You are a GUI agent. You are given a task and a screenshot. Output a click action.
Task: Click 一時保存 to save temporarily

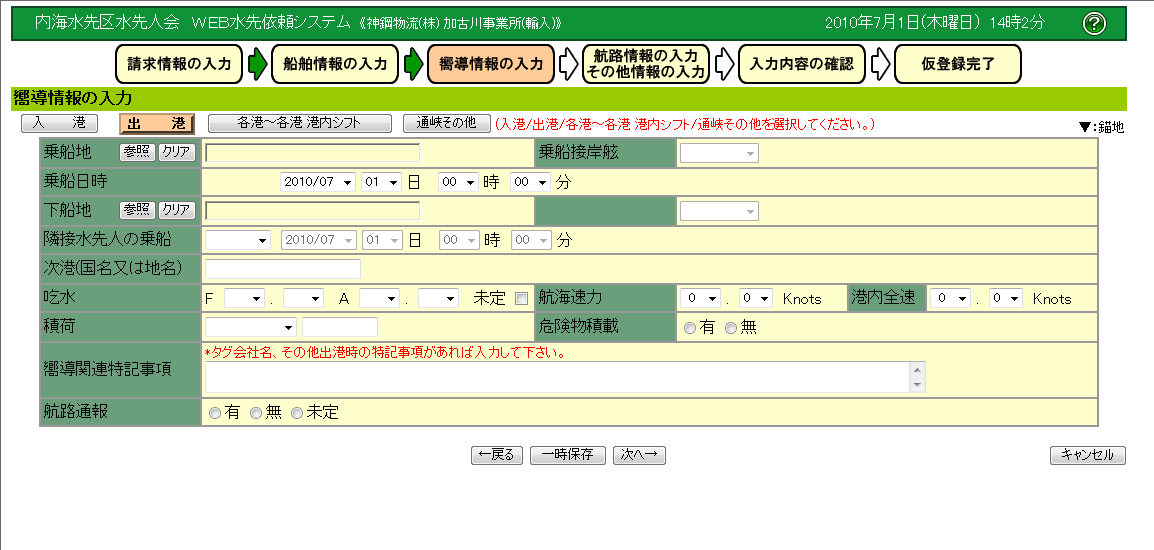[x=568, y=455]
